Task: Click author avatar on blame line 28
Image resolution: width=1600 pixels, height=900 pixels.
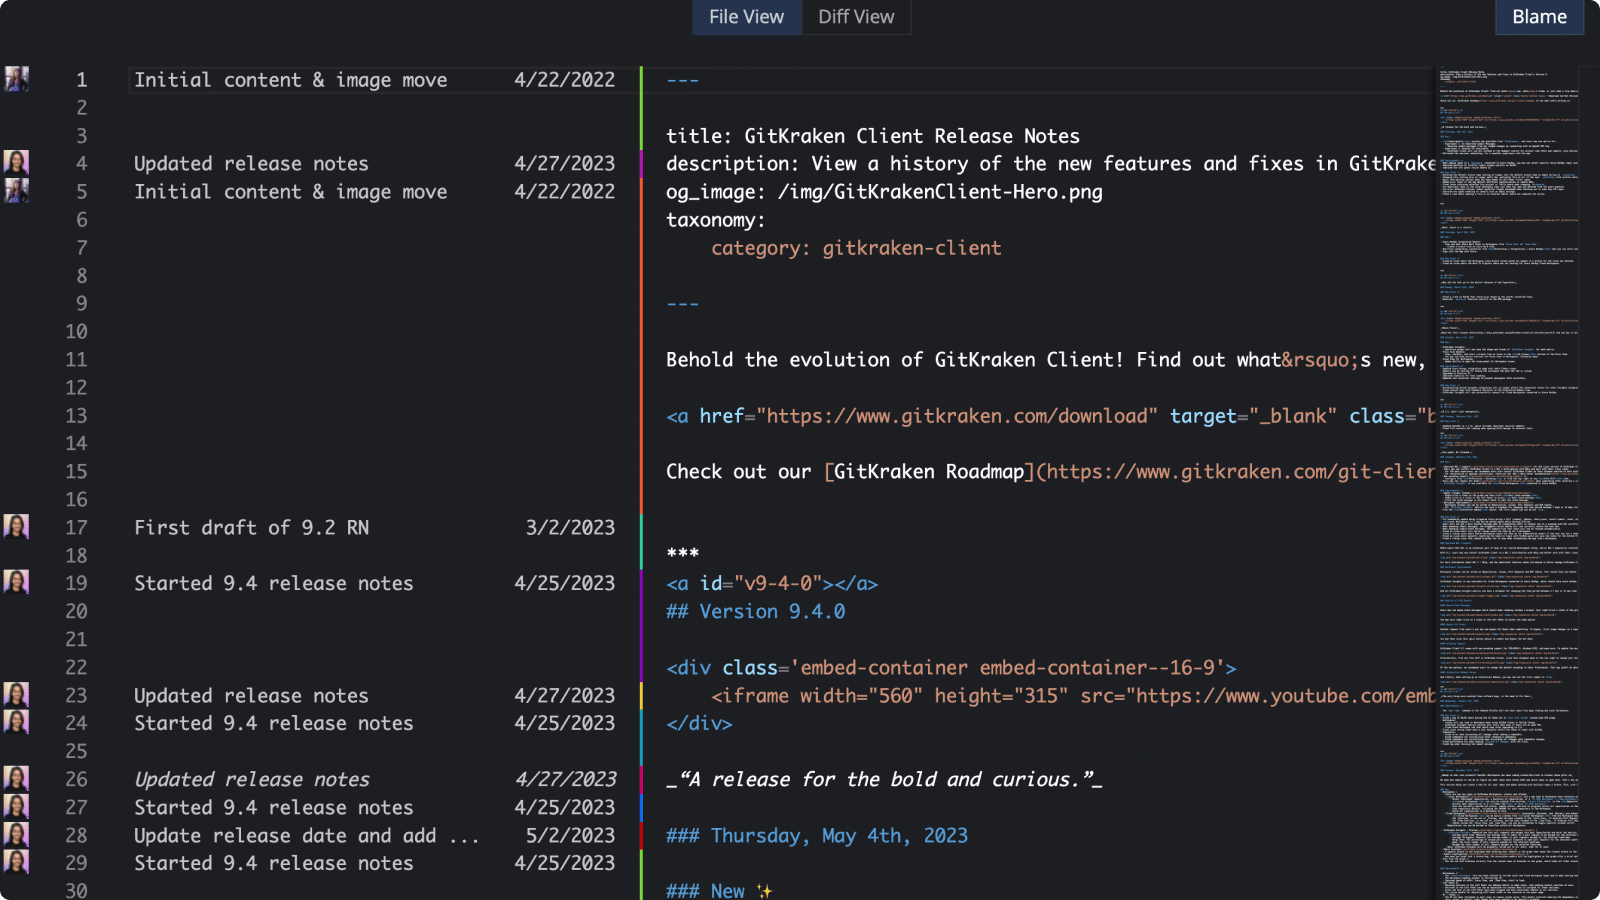Action: [x=16, y=835]
